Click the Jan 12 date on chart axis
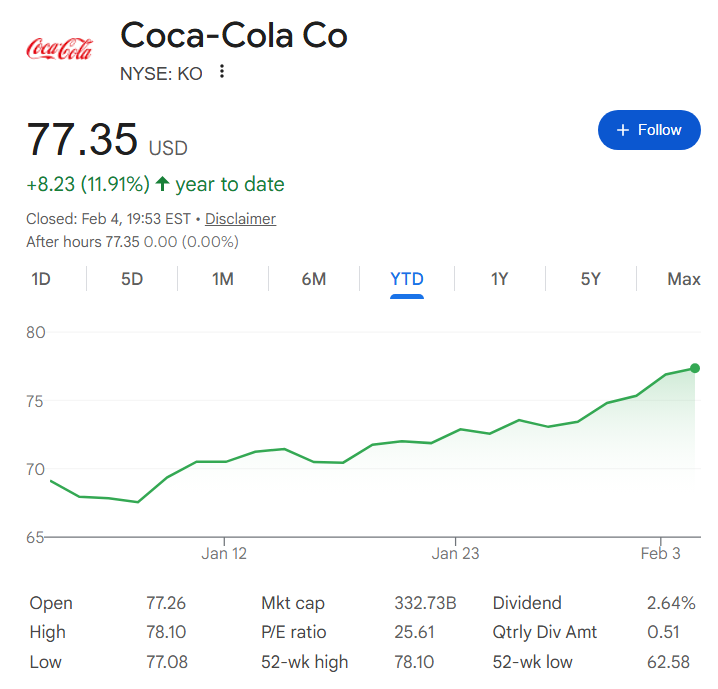This screenshot has width=718, height=689. (224, 554)
